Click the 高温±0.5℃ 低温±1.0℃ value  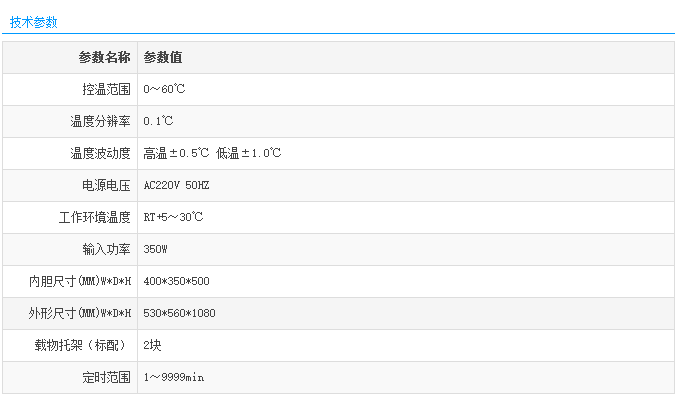click(x=212, y=153)
